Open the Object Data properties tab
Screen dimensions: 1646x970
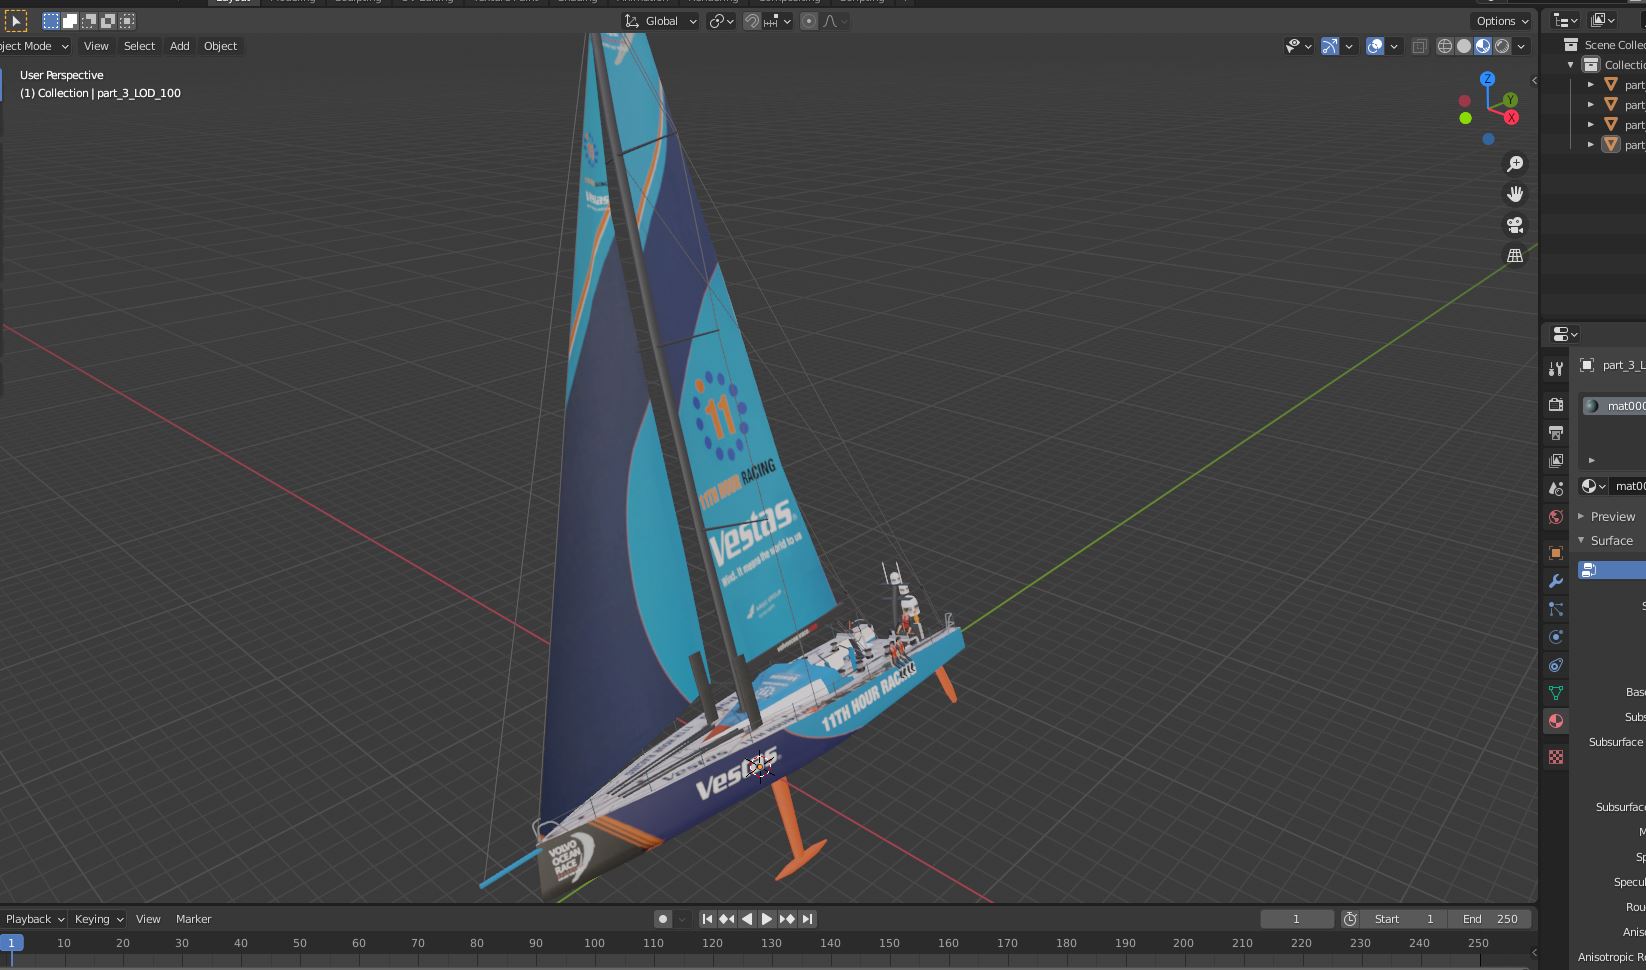pyautogui.click(x=1556, y=693)
